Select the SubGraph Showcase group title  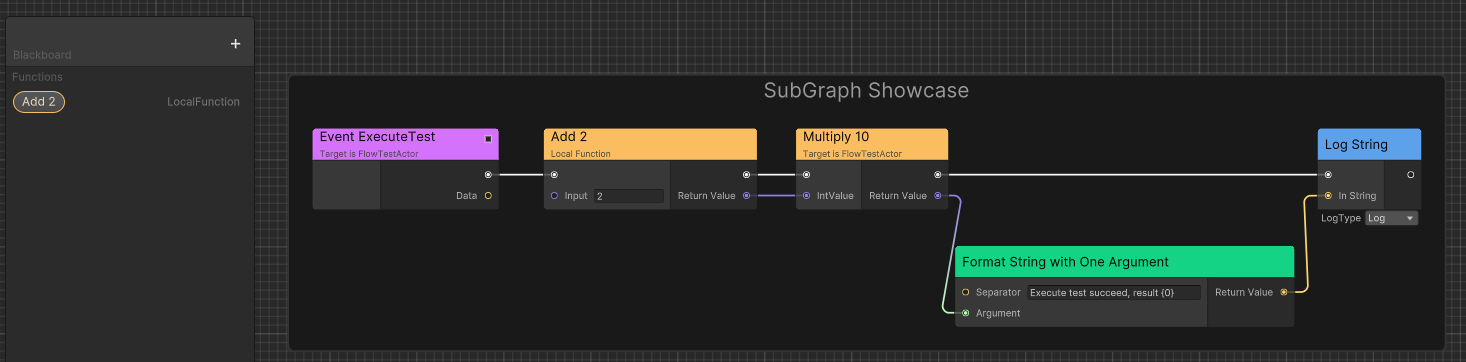tap(866, 90)
